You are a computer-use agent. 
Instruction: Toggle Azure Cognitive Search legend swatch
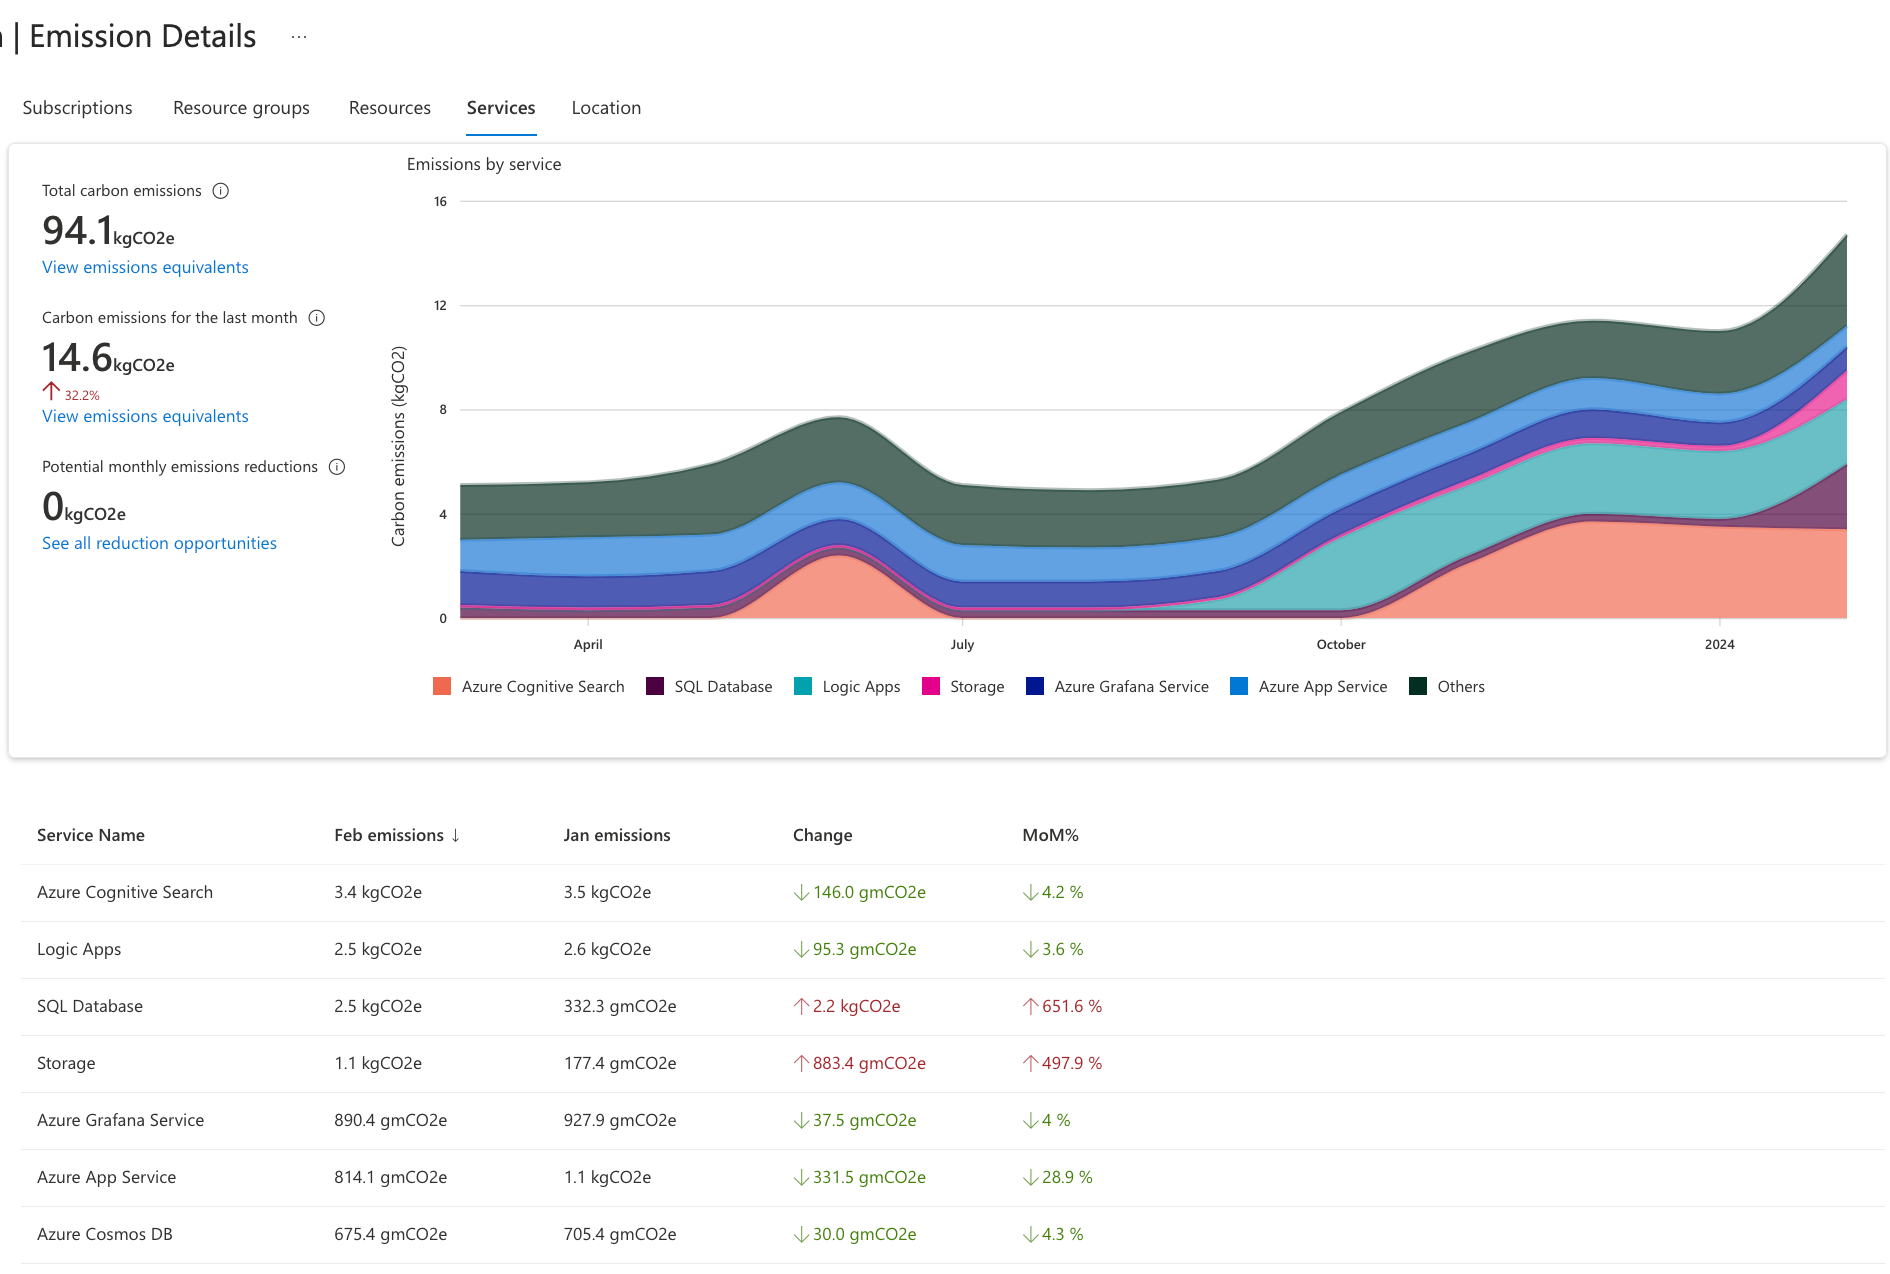pyautogui.click(x=442, y=686)
